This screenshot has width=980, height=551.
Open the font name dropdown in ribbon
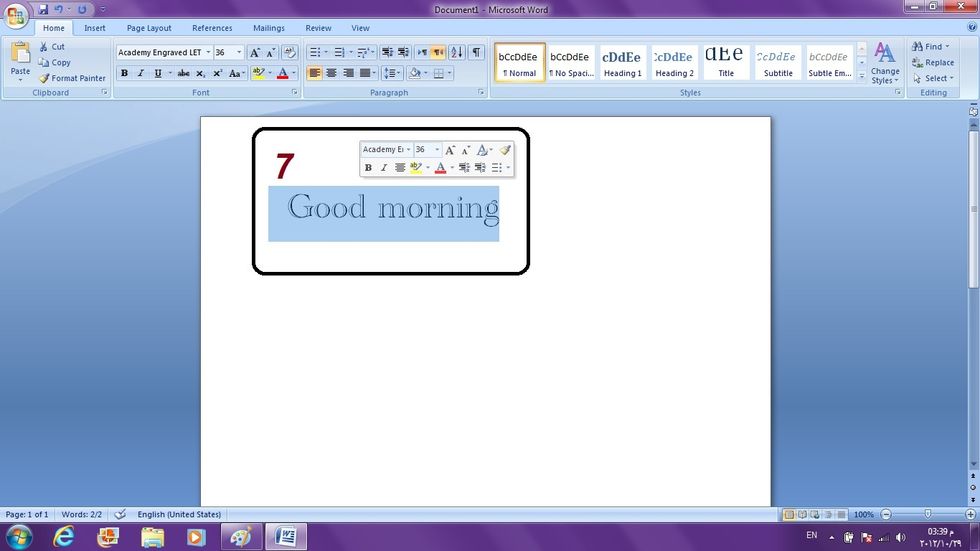point(208,52)
